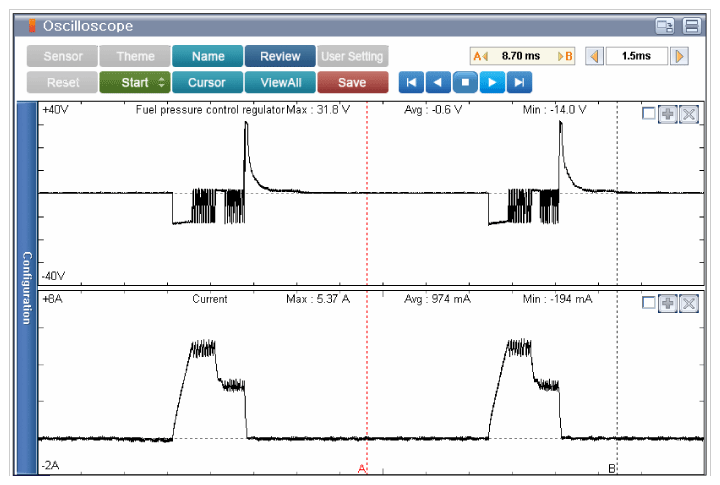Click the ViewAll button
The image size is (720, 485).
click(280, 82)
